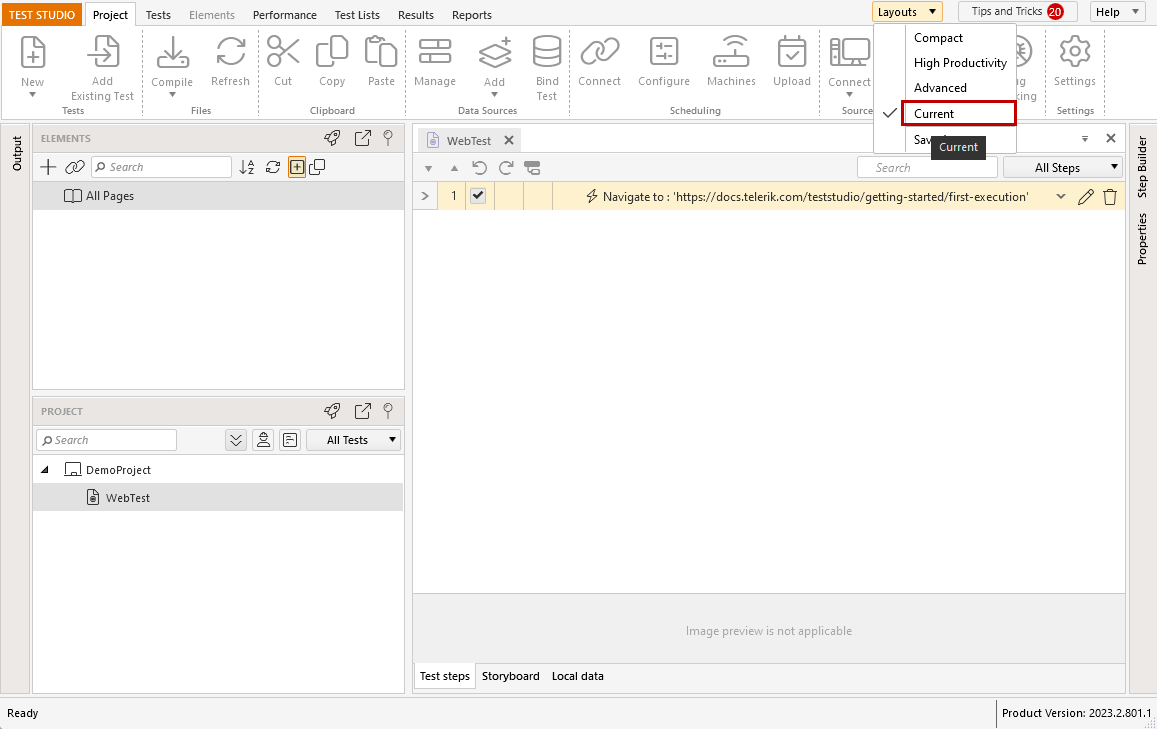
Task: Click the Paste icon in Clipboard
Action: click(381, 52)
